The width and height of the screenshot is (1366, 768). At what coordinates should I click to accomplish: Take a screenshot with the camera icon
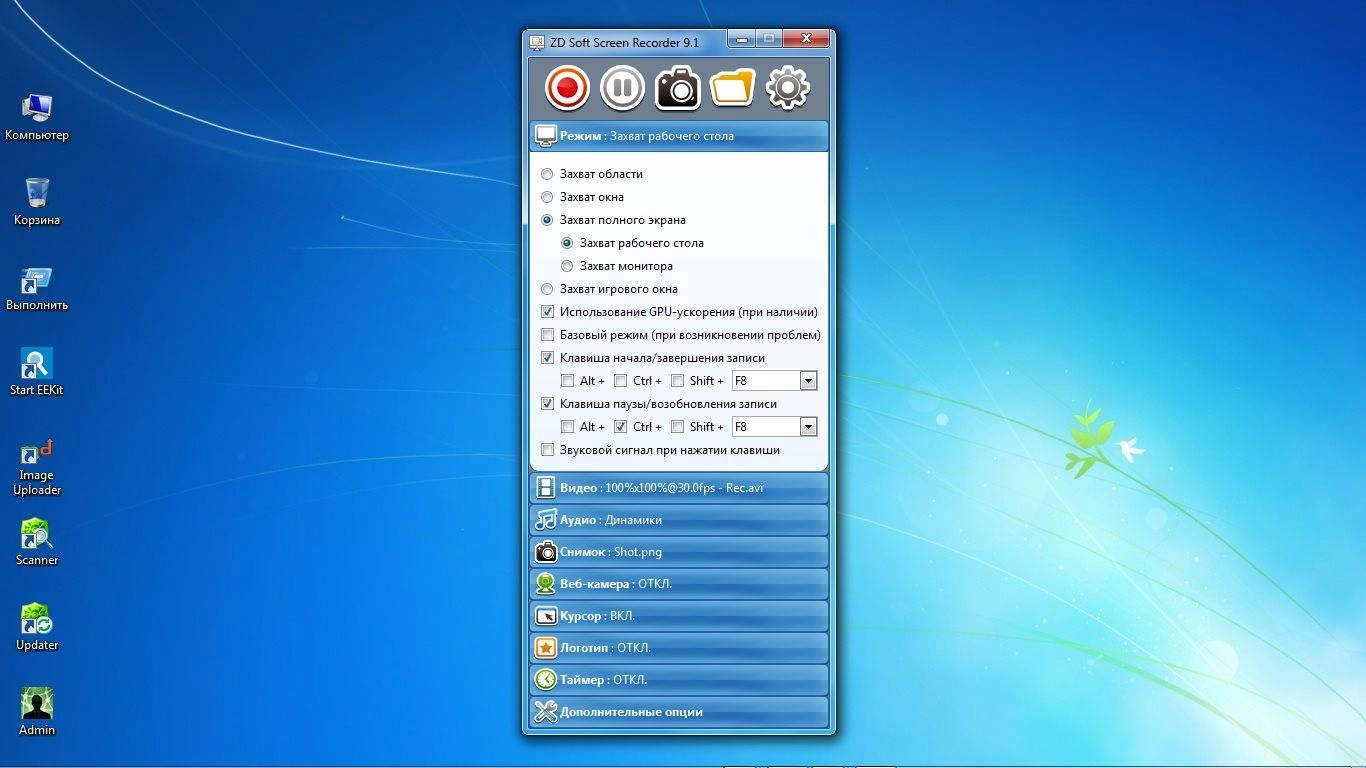tap(677, 88)
